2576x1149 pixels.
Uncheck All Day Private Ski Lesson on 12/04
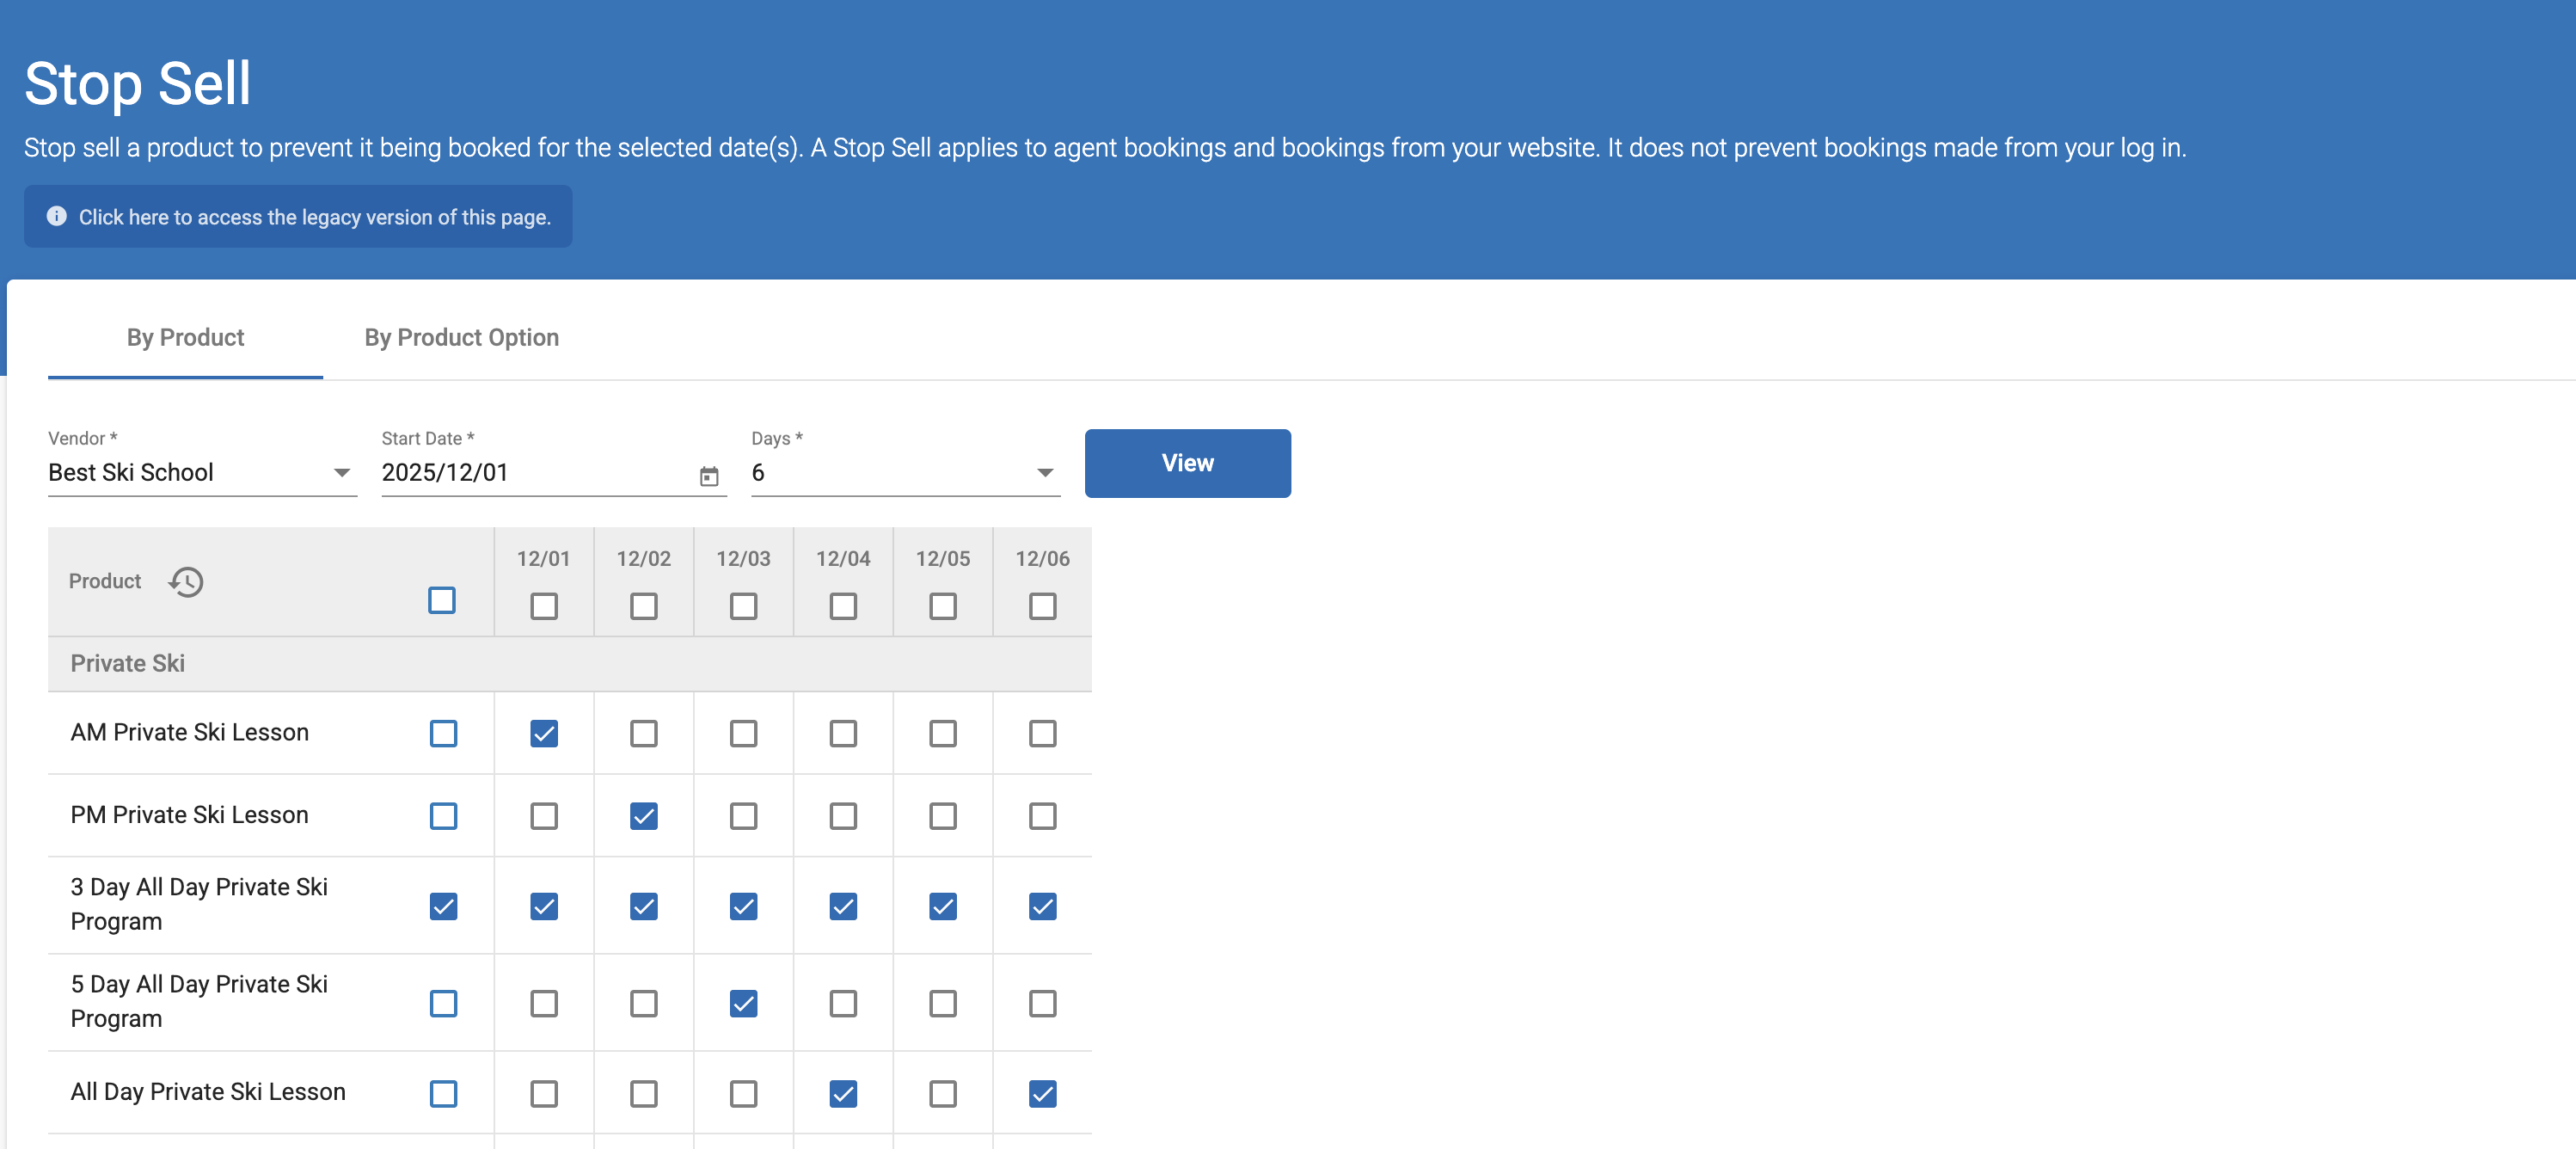click(843, 1093)
